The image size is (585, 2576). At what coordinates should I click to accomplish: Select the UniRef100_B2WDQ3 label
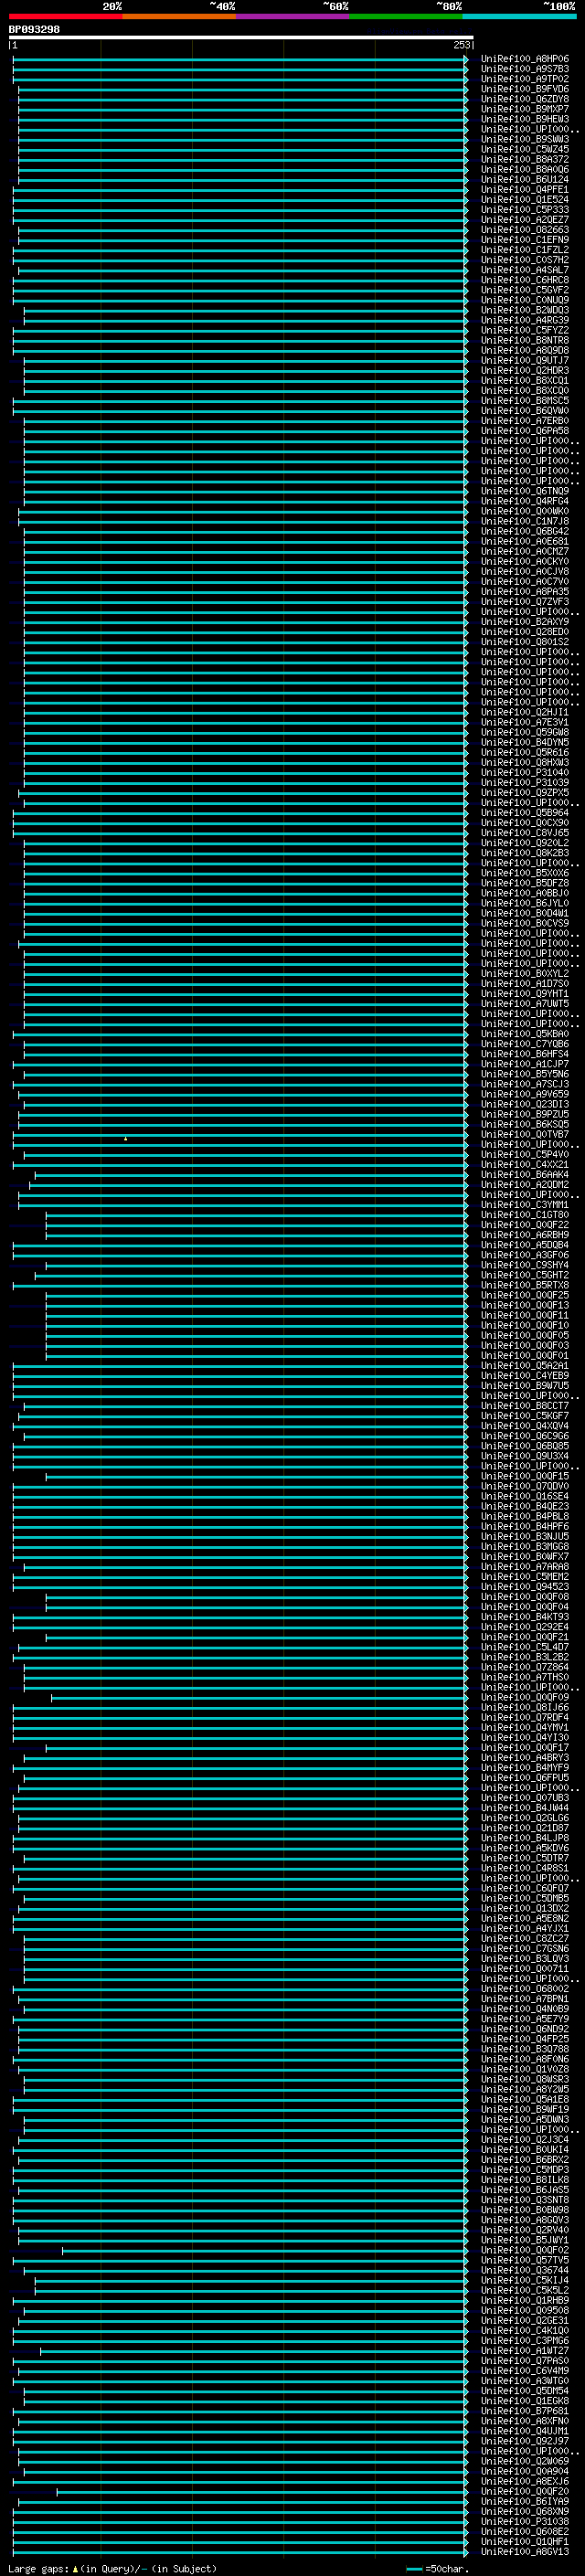click(524, 310)
